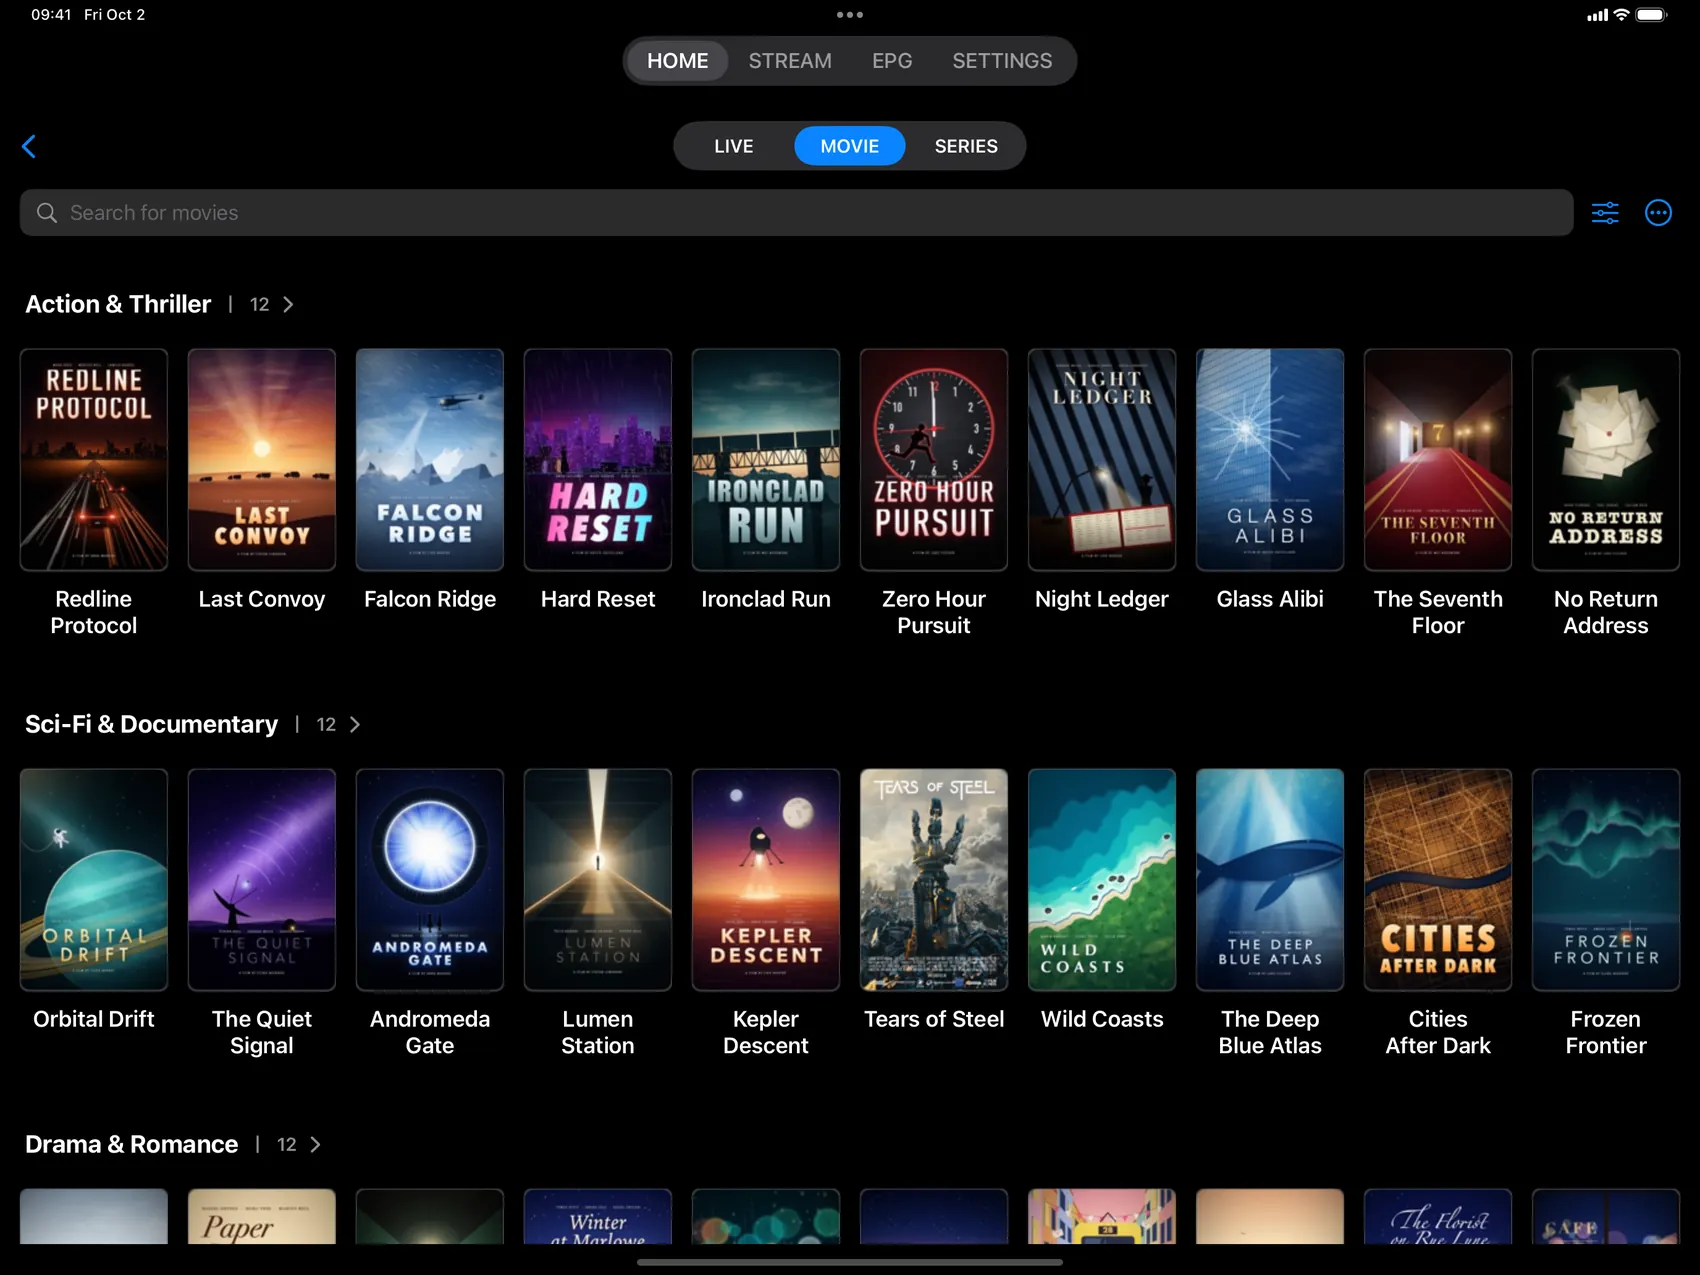Image resolution: width=1700 pixels, height=1275 pixels.
Task: Open the EPG tab
Action: pyautogui.click(x=892, y=61)
